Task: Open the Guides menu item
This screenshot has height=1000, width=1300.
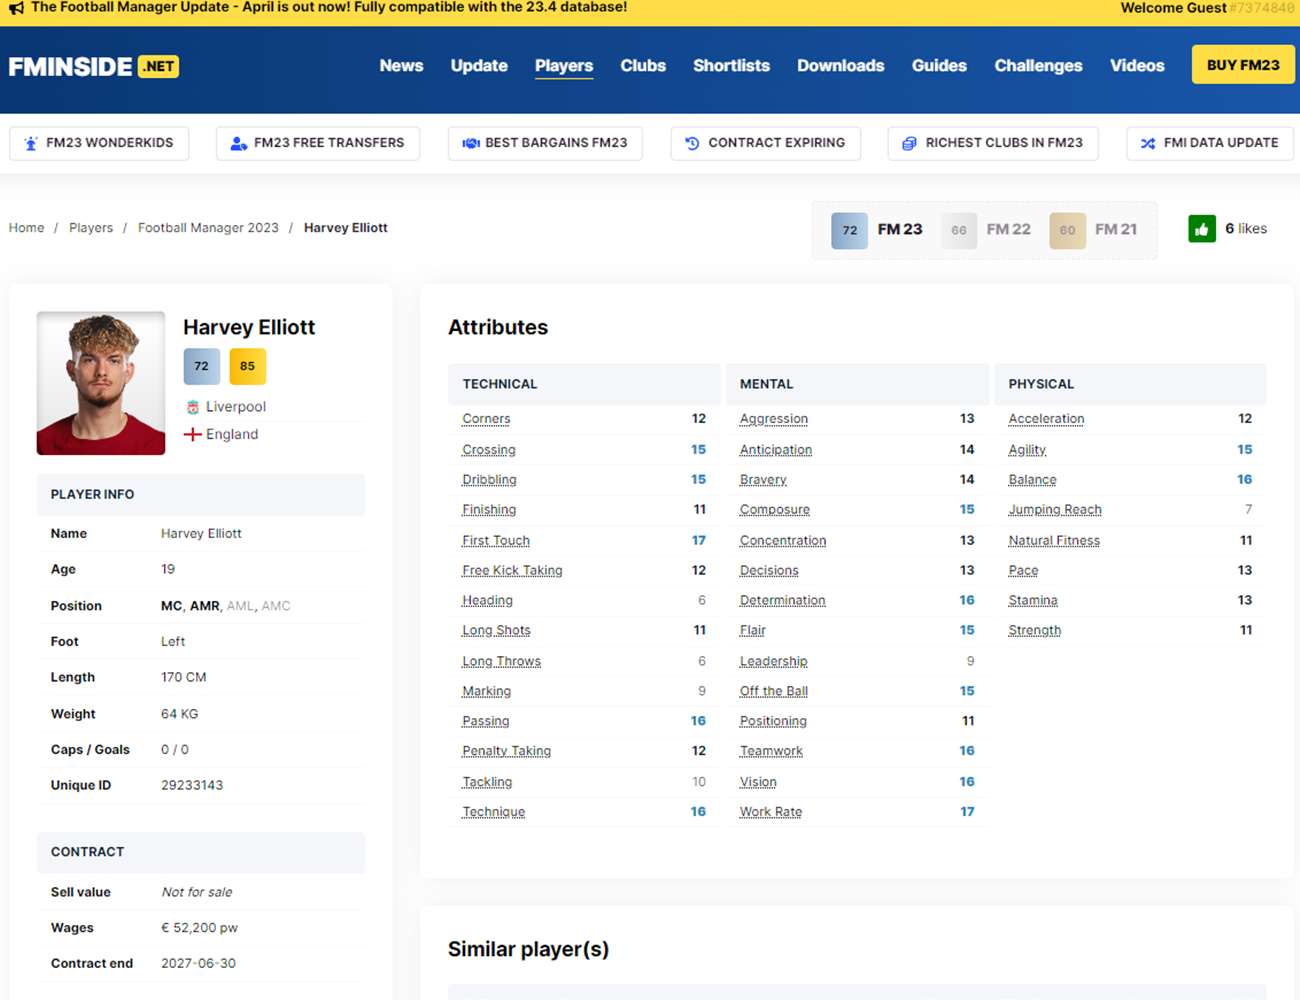Action: (939, 66)
